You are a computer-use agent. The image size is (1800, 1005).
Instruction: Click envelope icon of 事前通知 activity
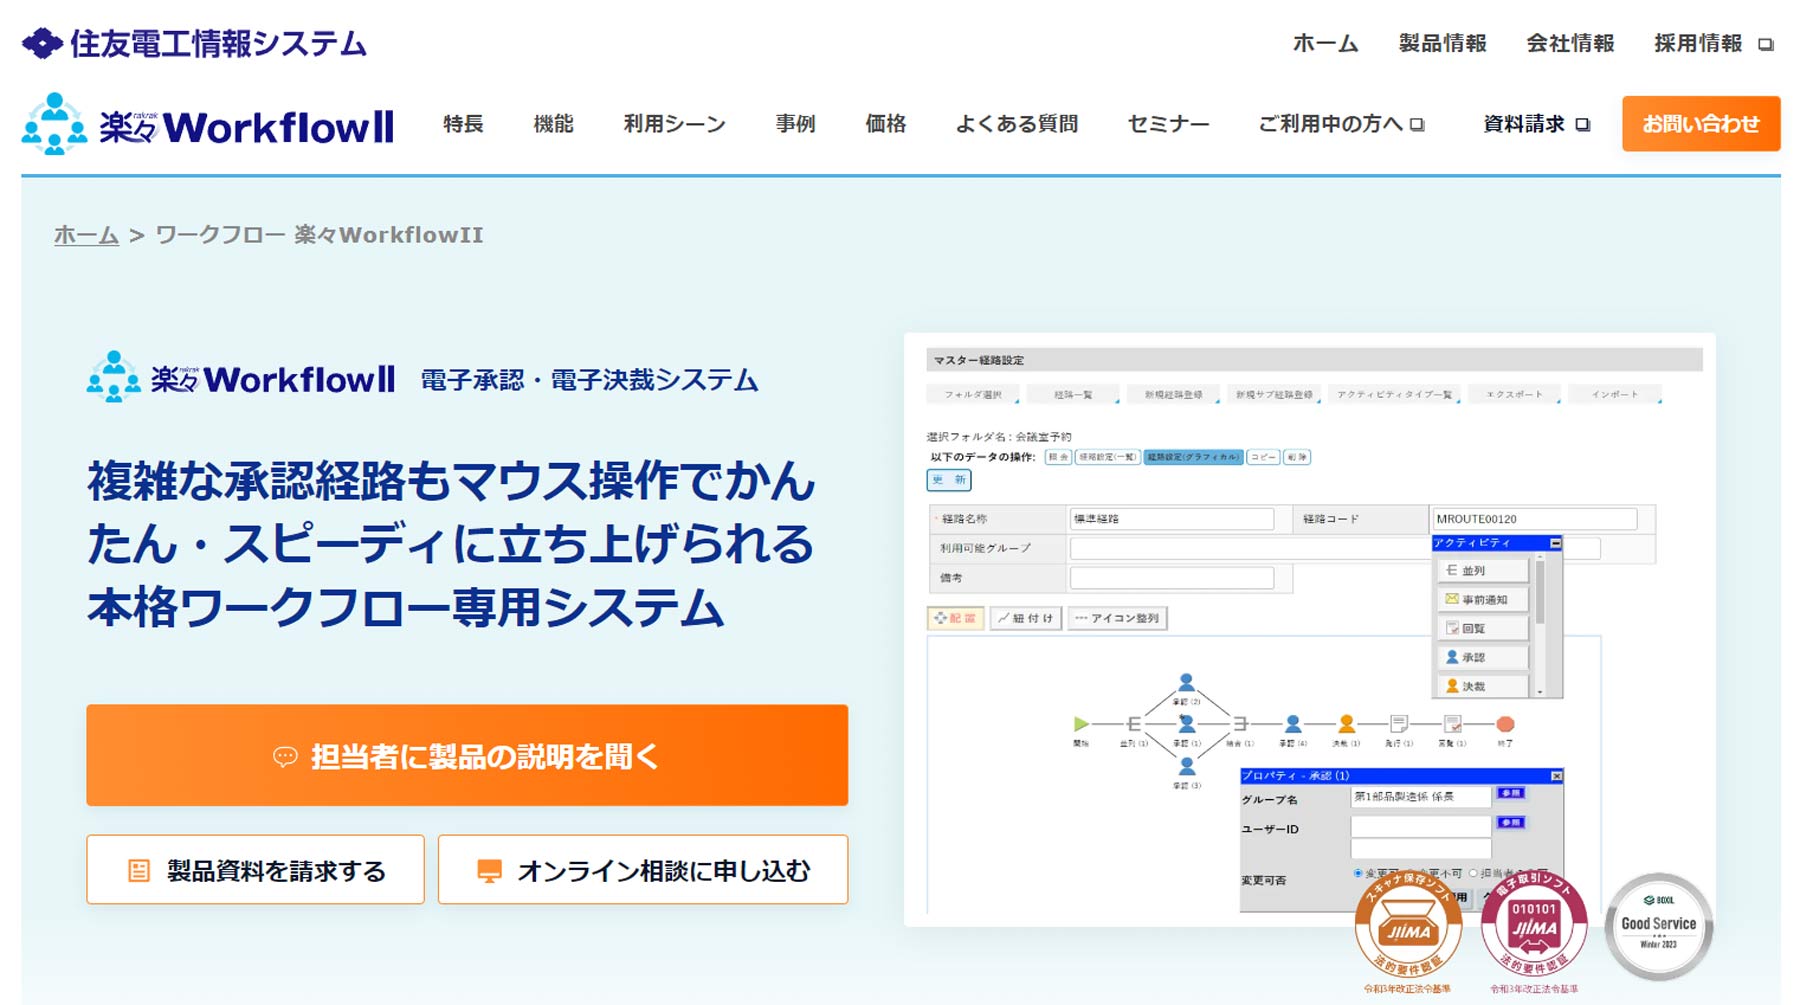point(1452,599)
